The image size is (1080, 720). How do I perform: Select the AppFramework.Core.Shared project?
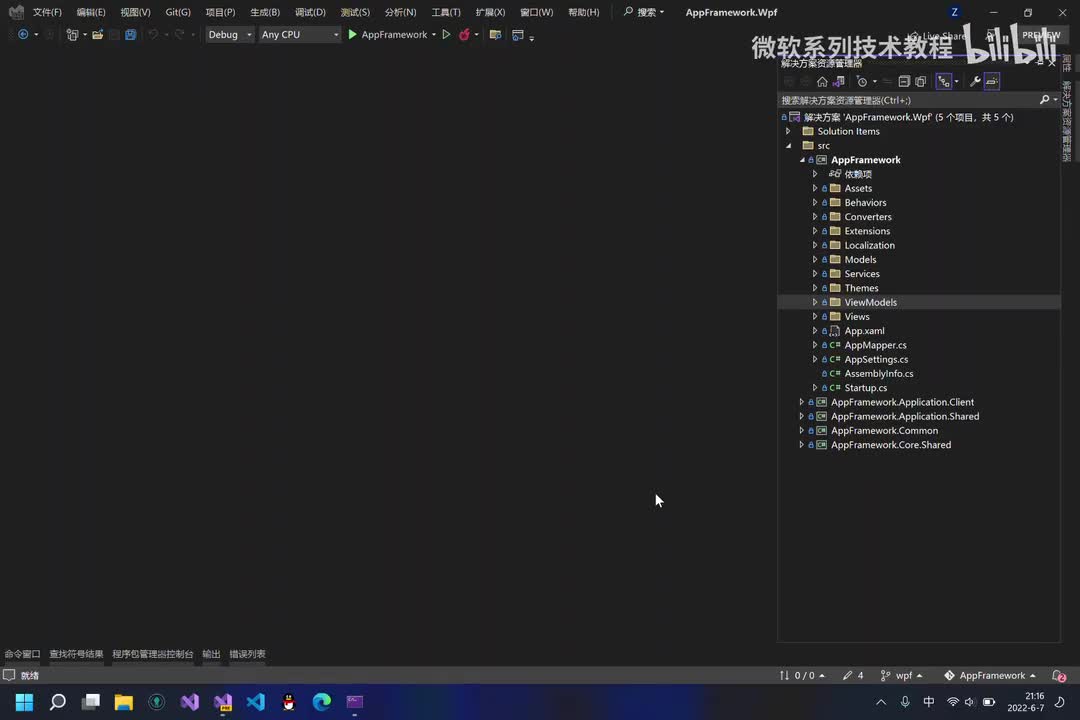[891, 445]
